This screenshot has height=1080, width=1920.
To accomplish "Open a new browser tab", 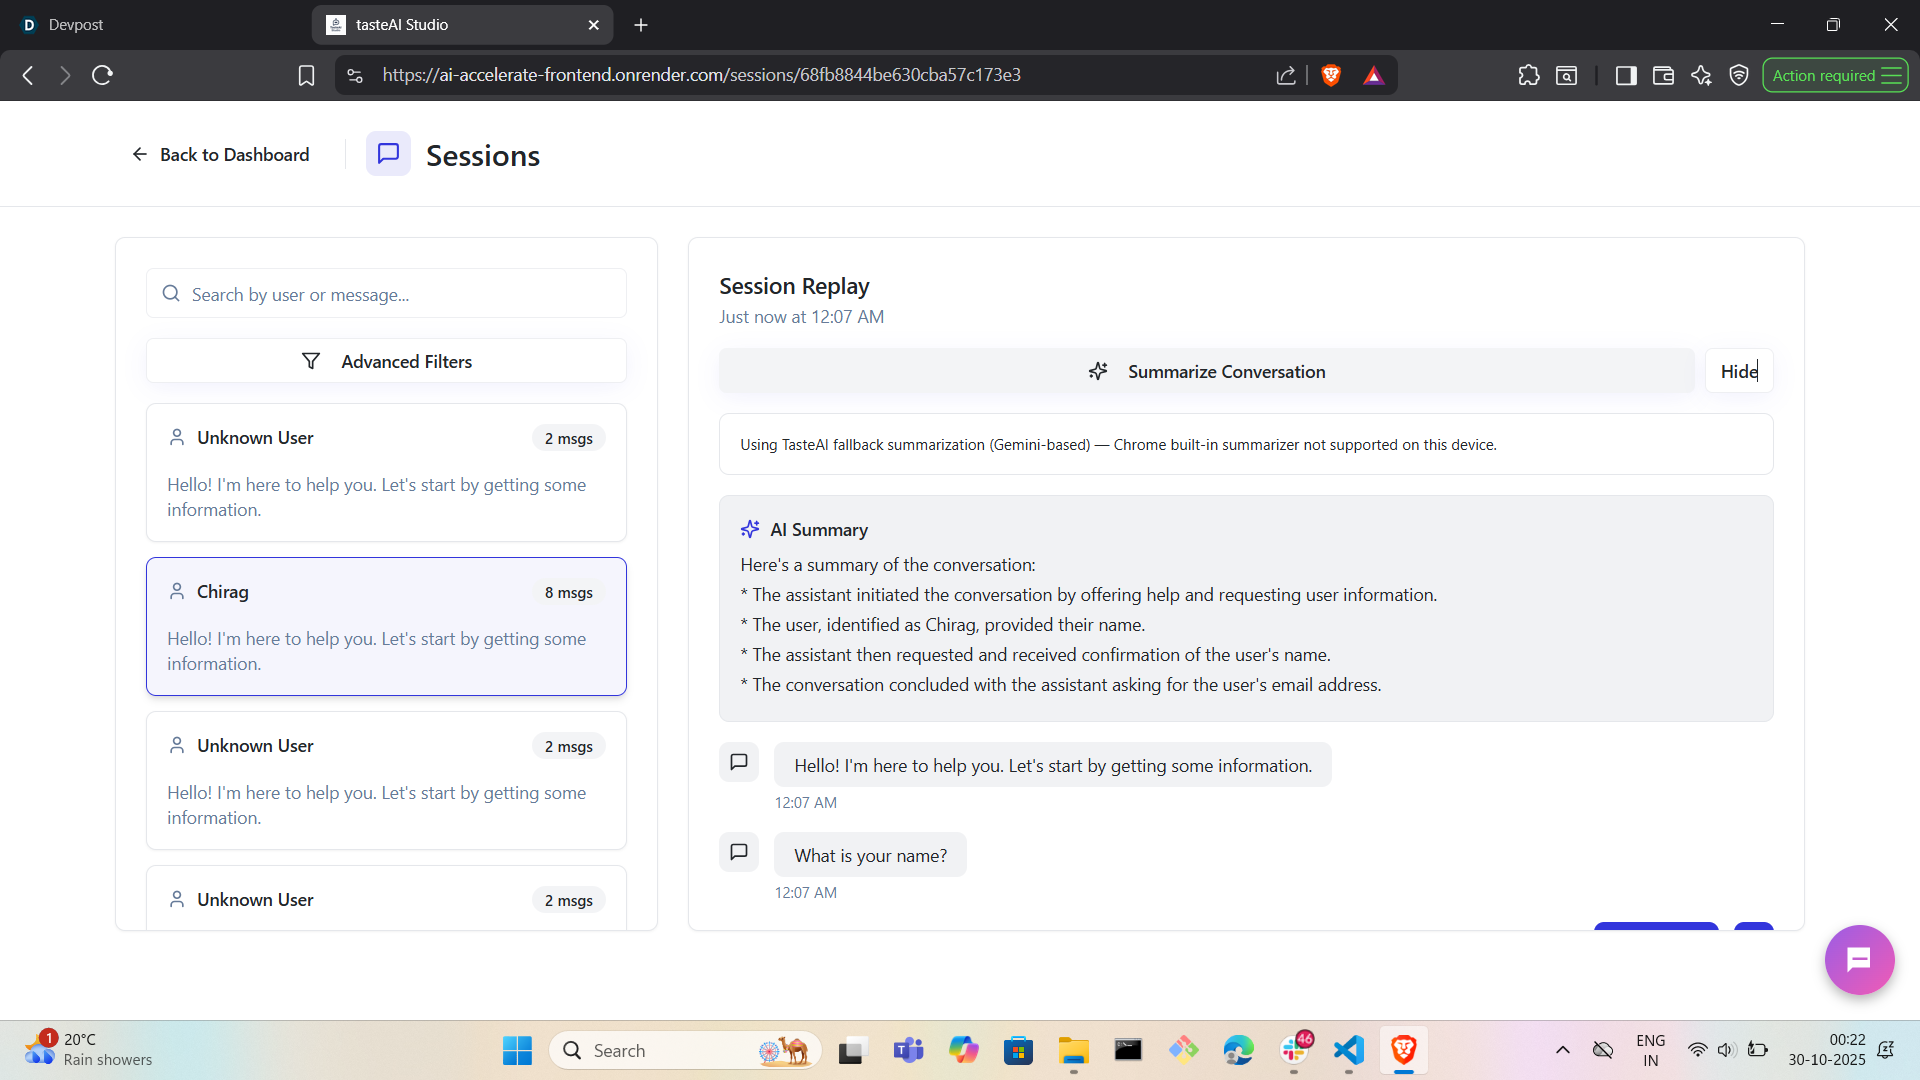I will (x=641, y=24).
